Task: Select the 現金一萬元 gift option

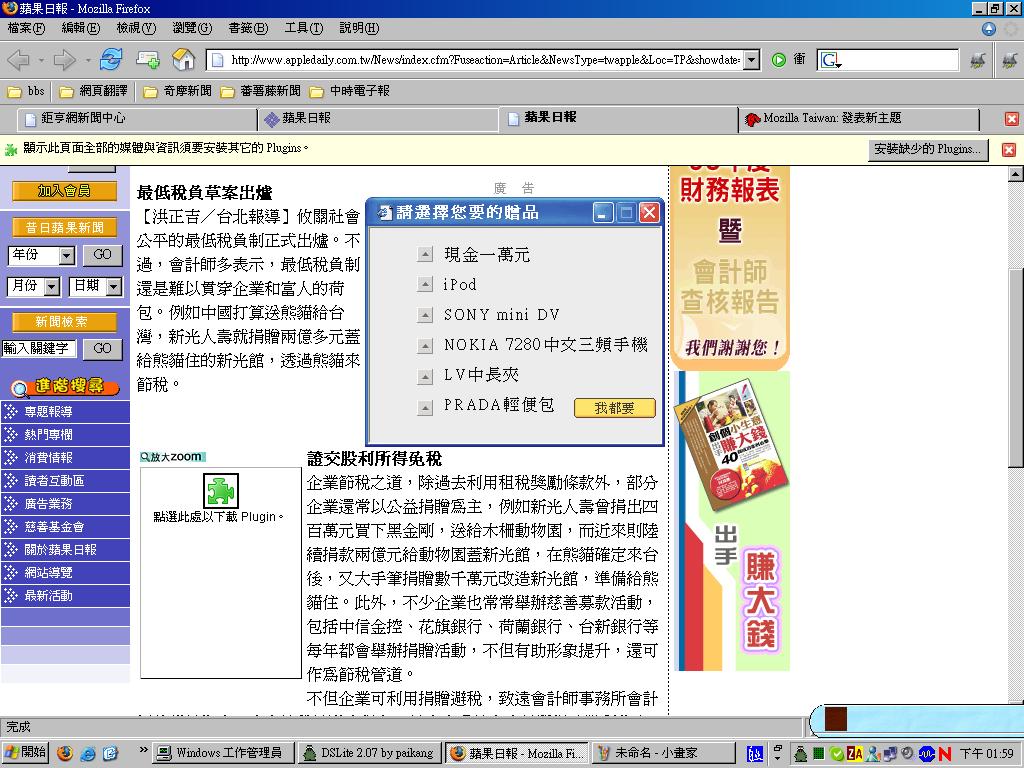Action: click(425, 255)
